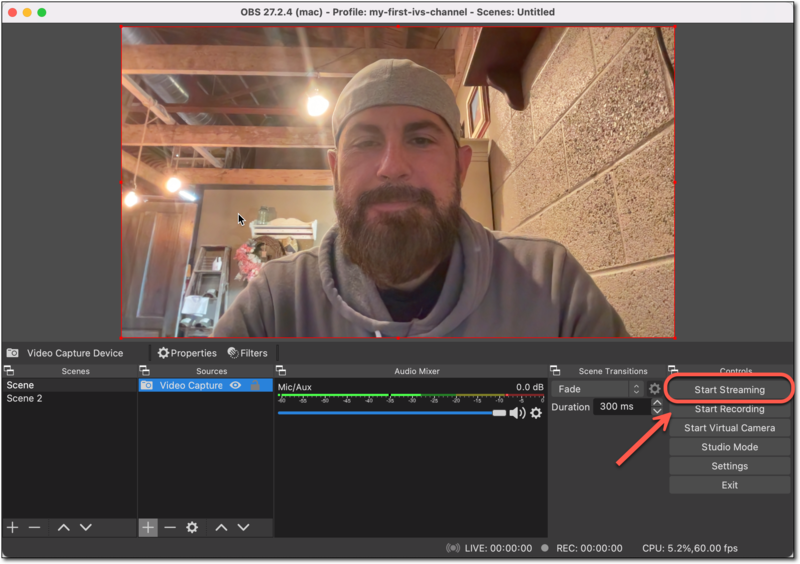This screenshot has height=564, width=800.
Task: Add a new source with plus icon
Action: (x=148, y=527)
